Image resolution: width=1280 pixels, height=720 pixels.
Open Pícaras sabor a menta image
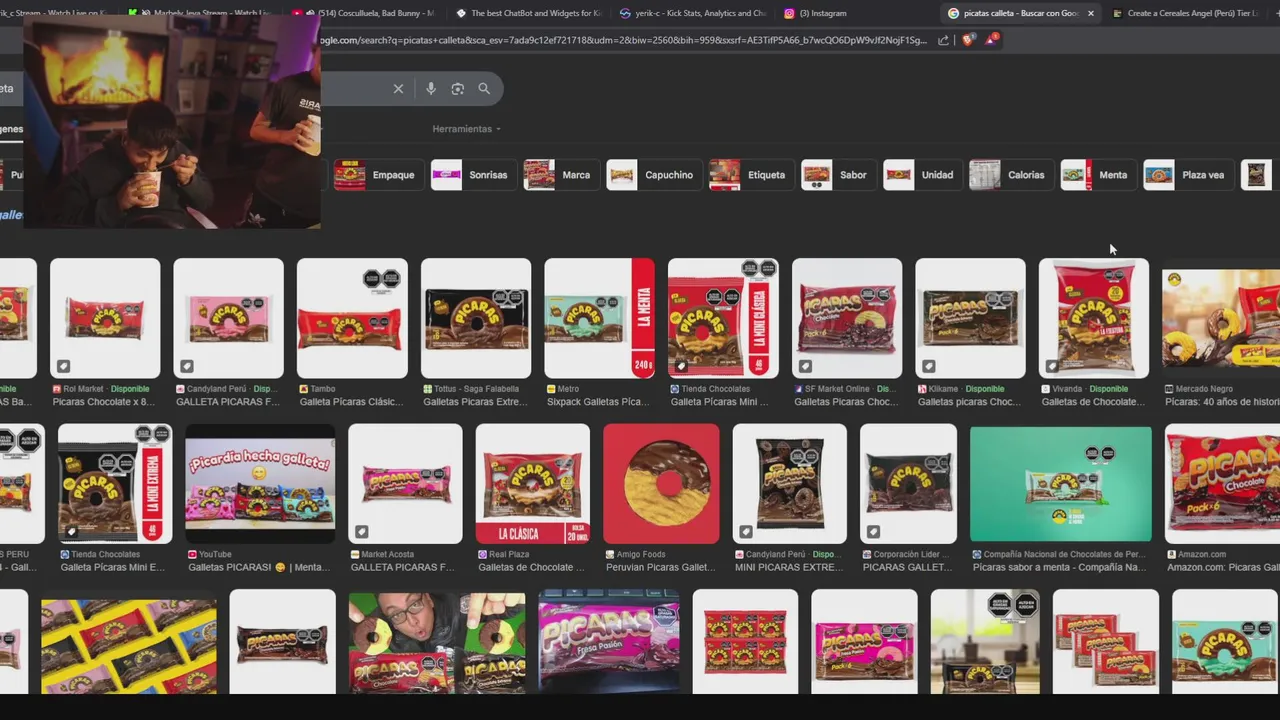pyautogui.click(x=1061, y=483)
